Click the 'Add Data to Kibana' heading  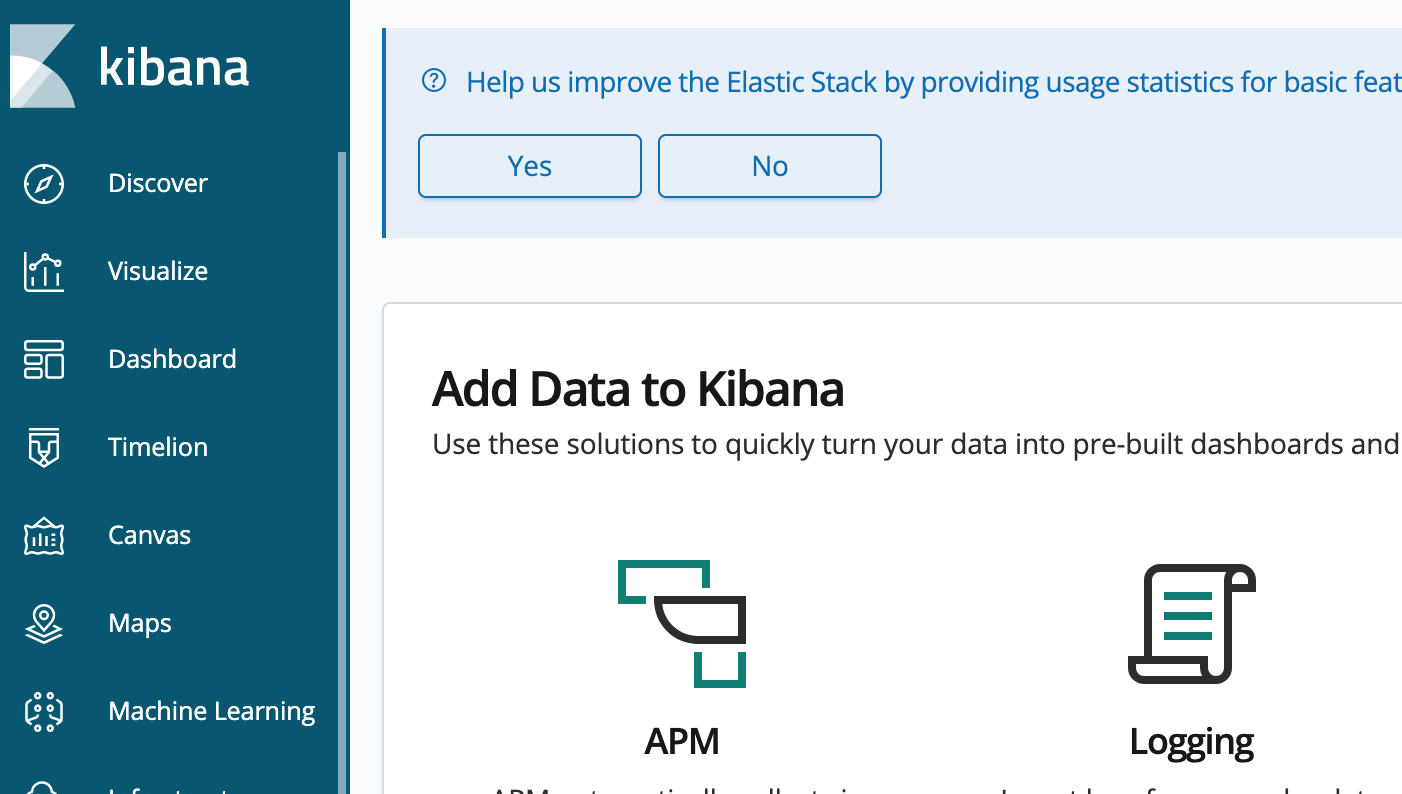(638, 389)
